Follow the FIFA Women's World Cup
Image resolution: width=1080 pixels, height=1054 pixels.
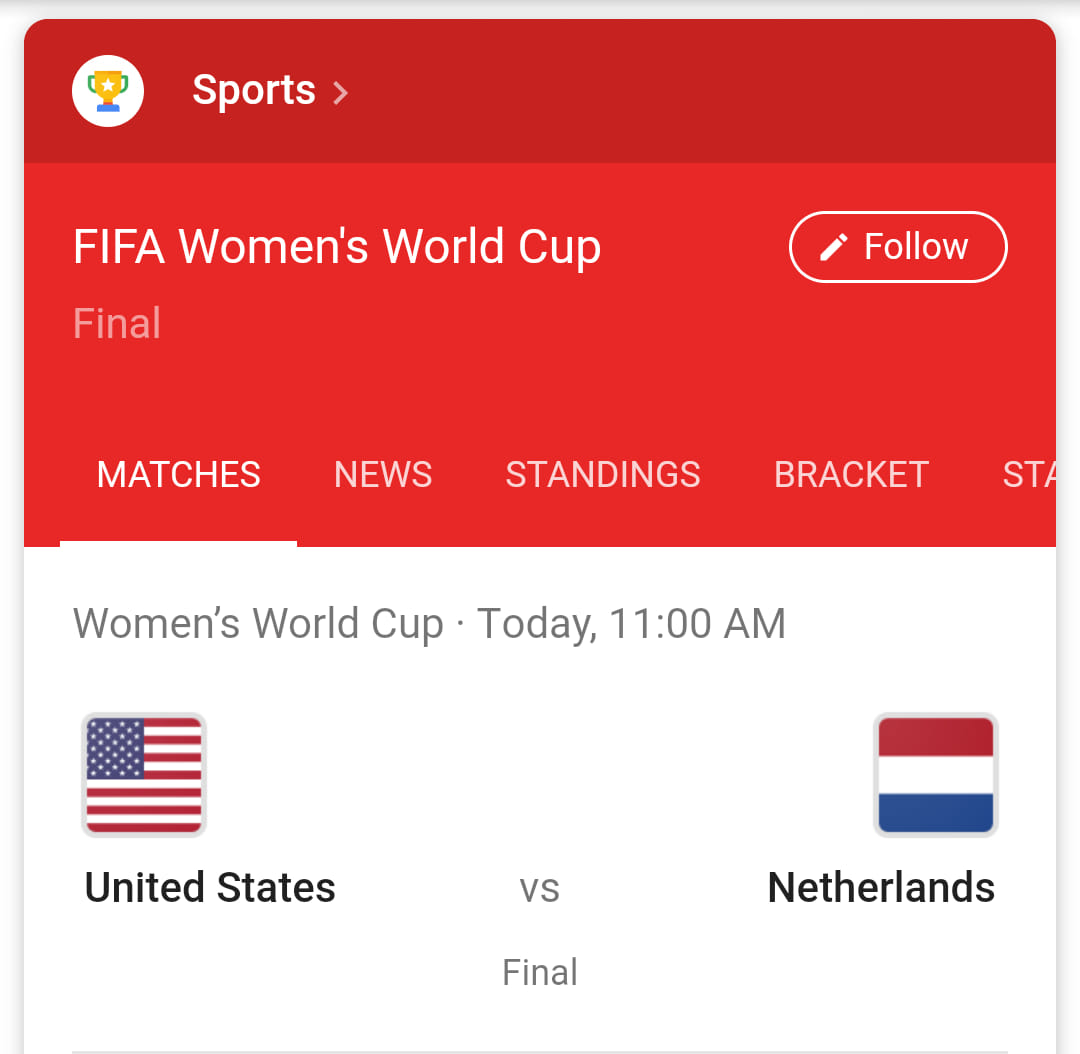click(898, 247)
